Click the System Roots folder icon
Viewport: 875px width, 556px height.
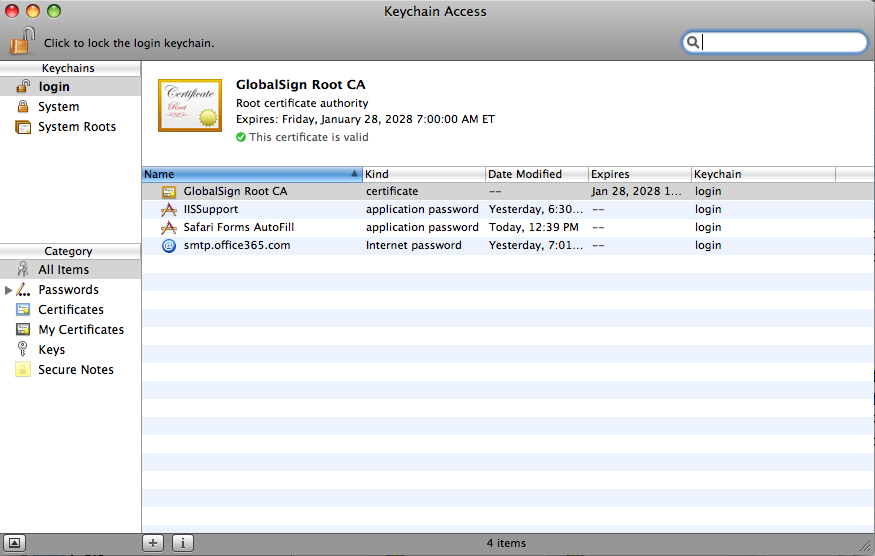coord(23,127)
